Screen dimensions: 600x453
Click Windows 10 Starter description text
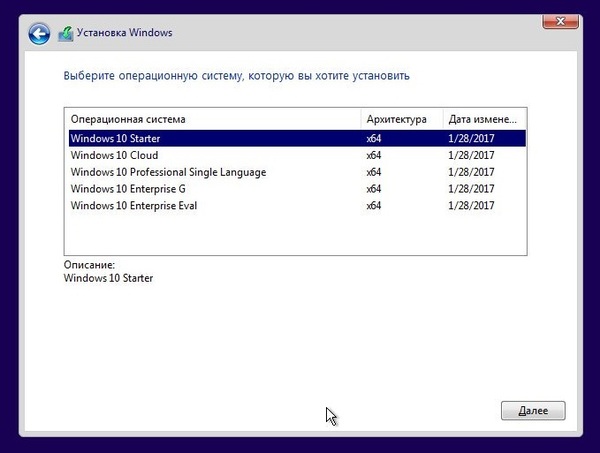108,278
